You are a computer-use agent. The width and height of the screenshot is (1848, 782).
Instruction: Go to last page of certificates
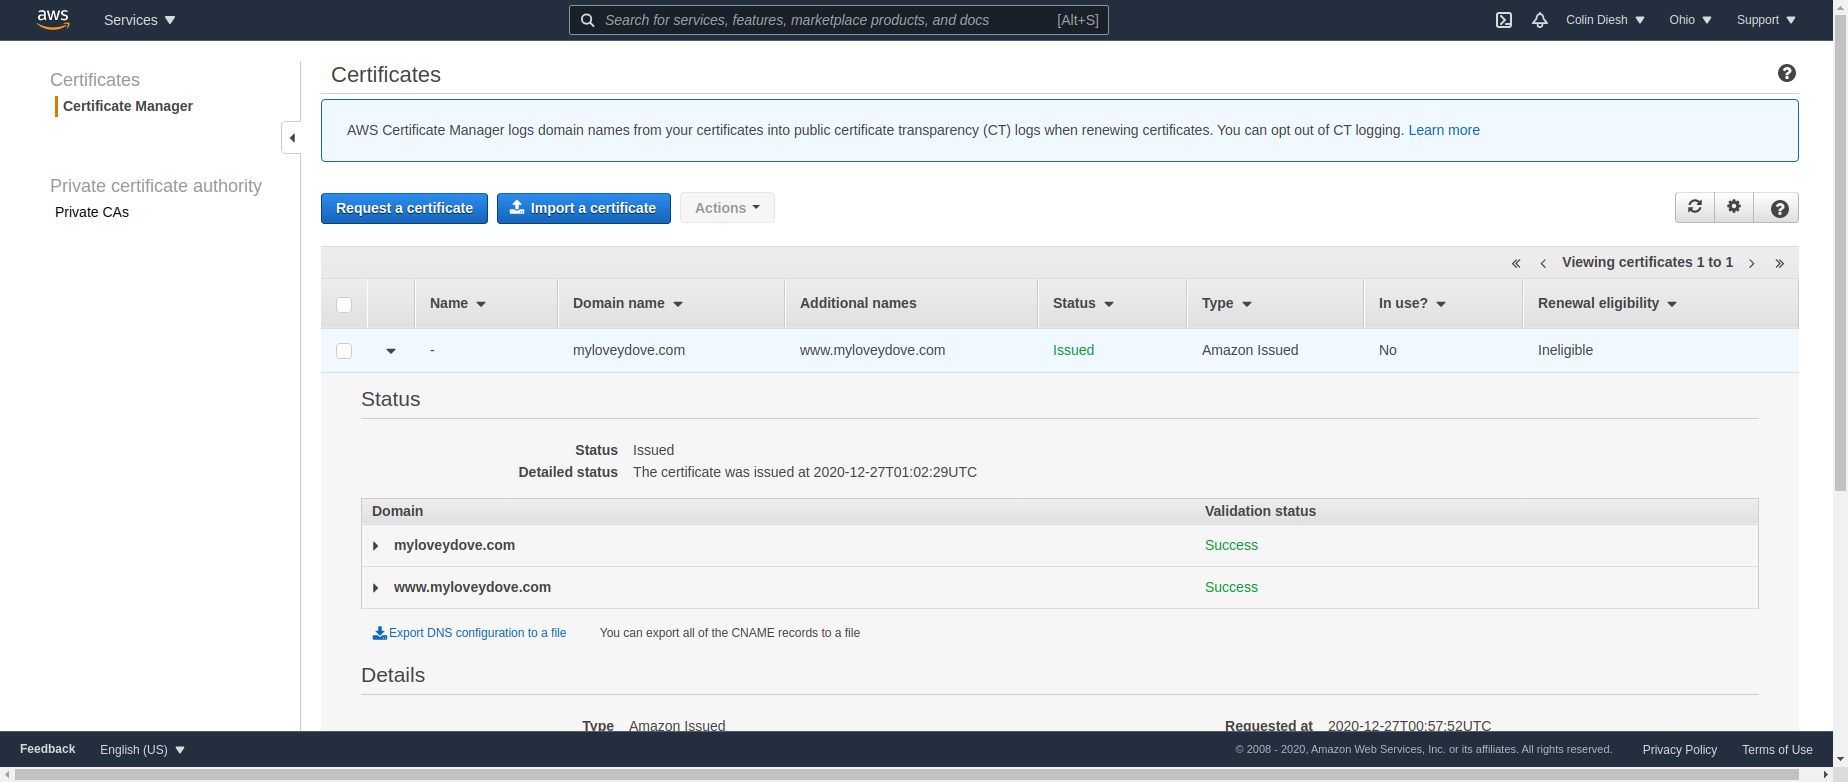click(1780, 263)
